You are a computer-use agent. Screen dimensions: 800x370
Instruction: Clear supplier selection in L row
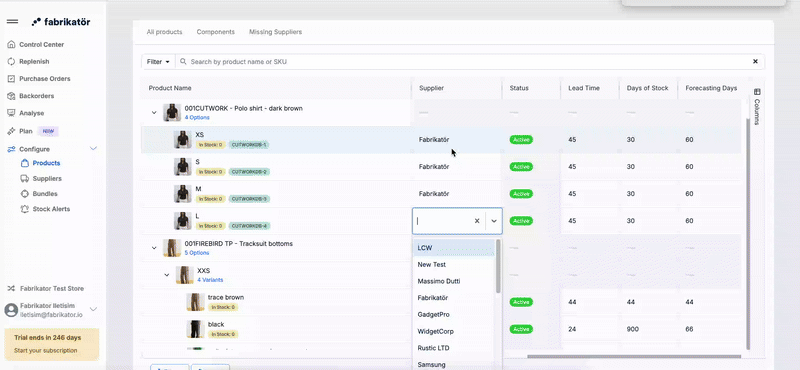[477, 221]
